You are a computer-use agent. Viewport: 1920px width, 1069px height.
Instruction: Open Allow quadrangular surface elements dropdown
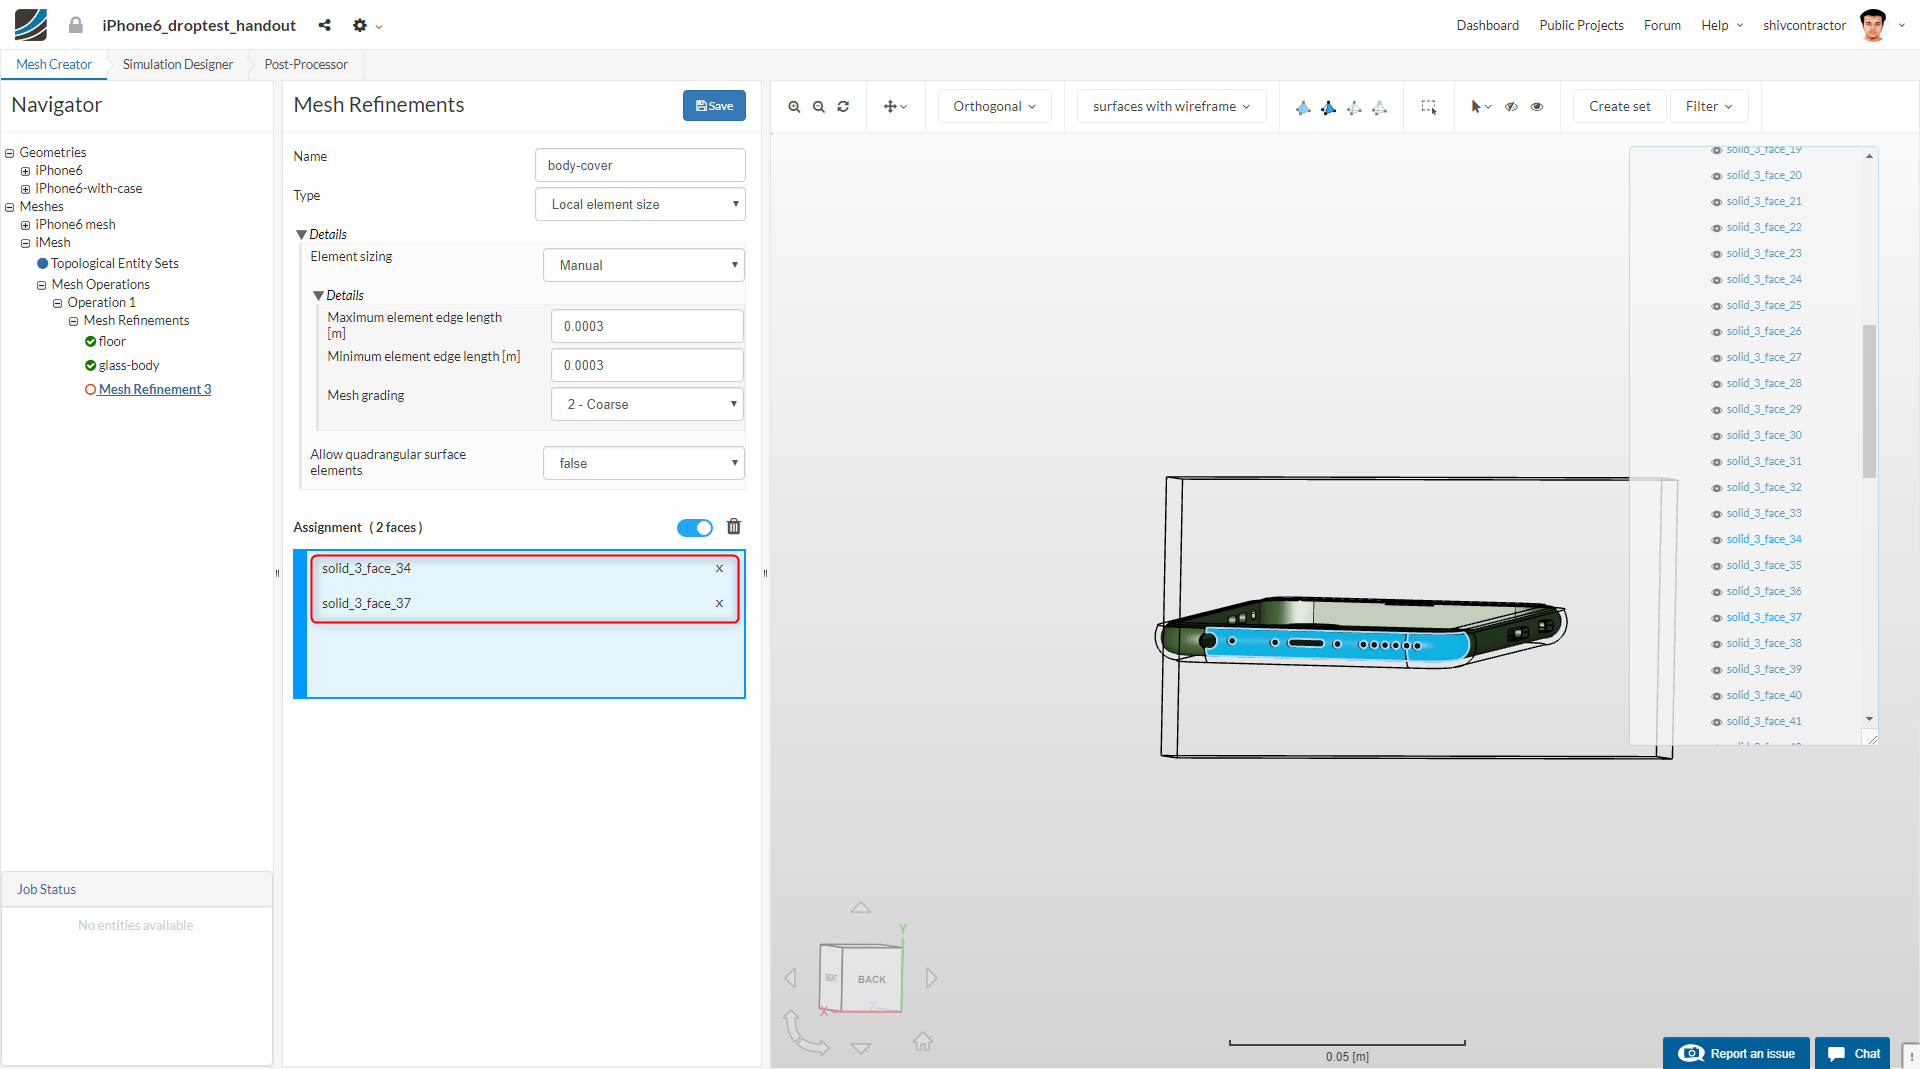click(644, 464)
